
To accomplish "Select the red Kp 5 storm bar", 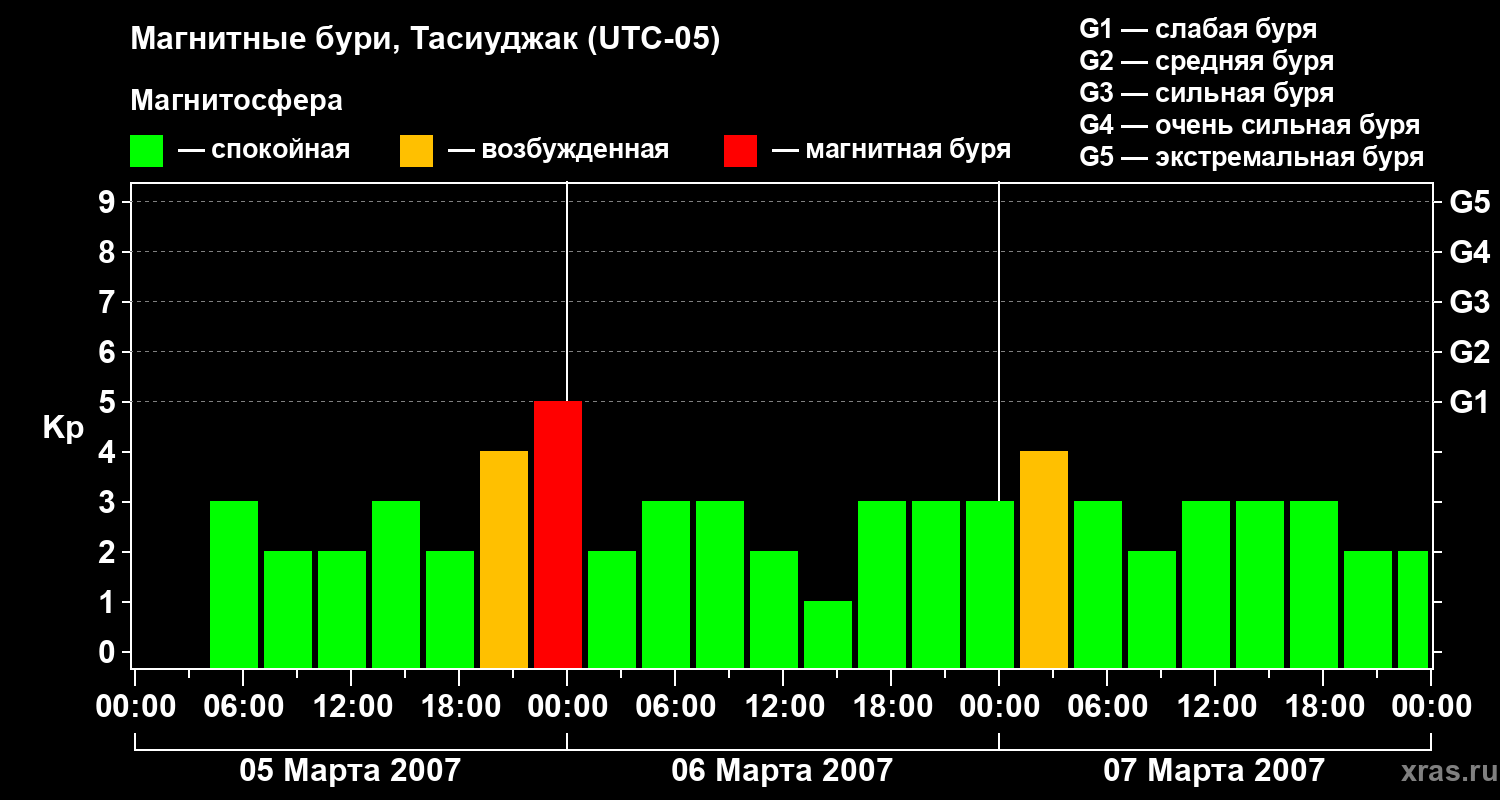I will point(558,535).
